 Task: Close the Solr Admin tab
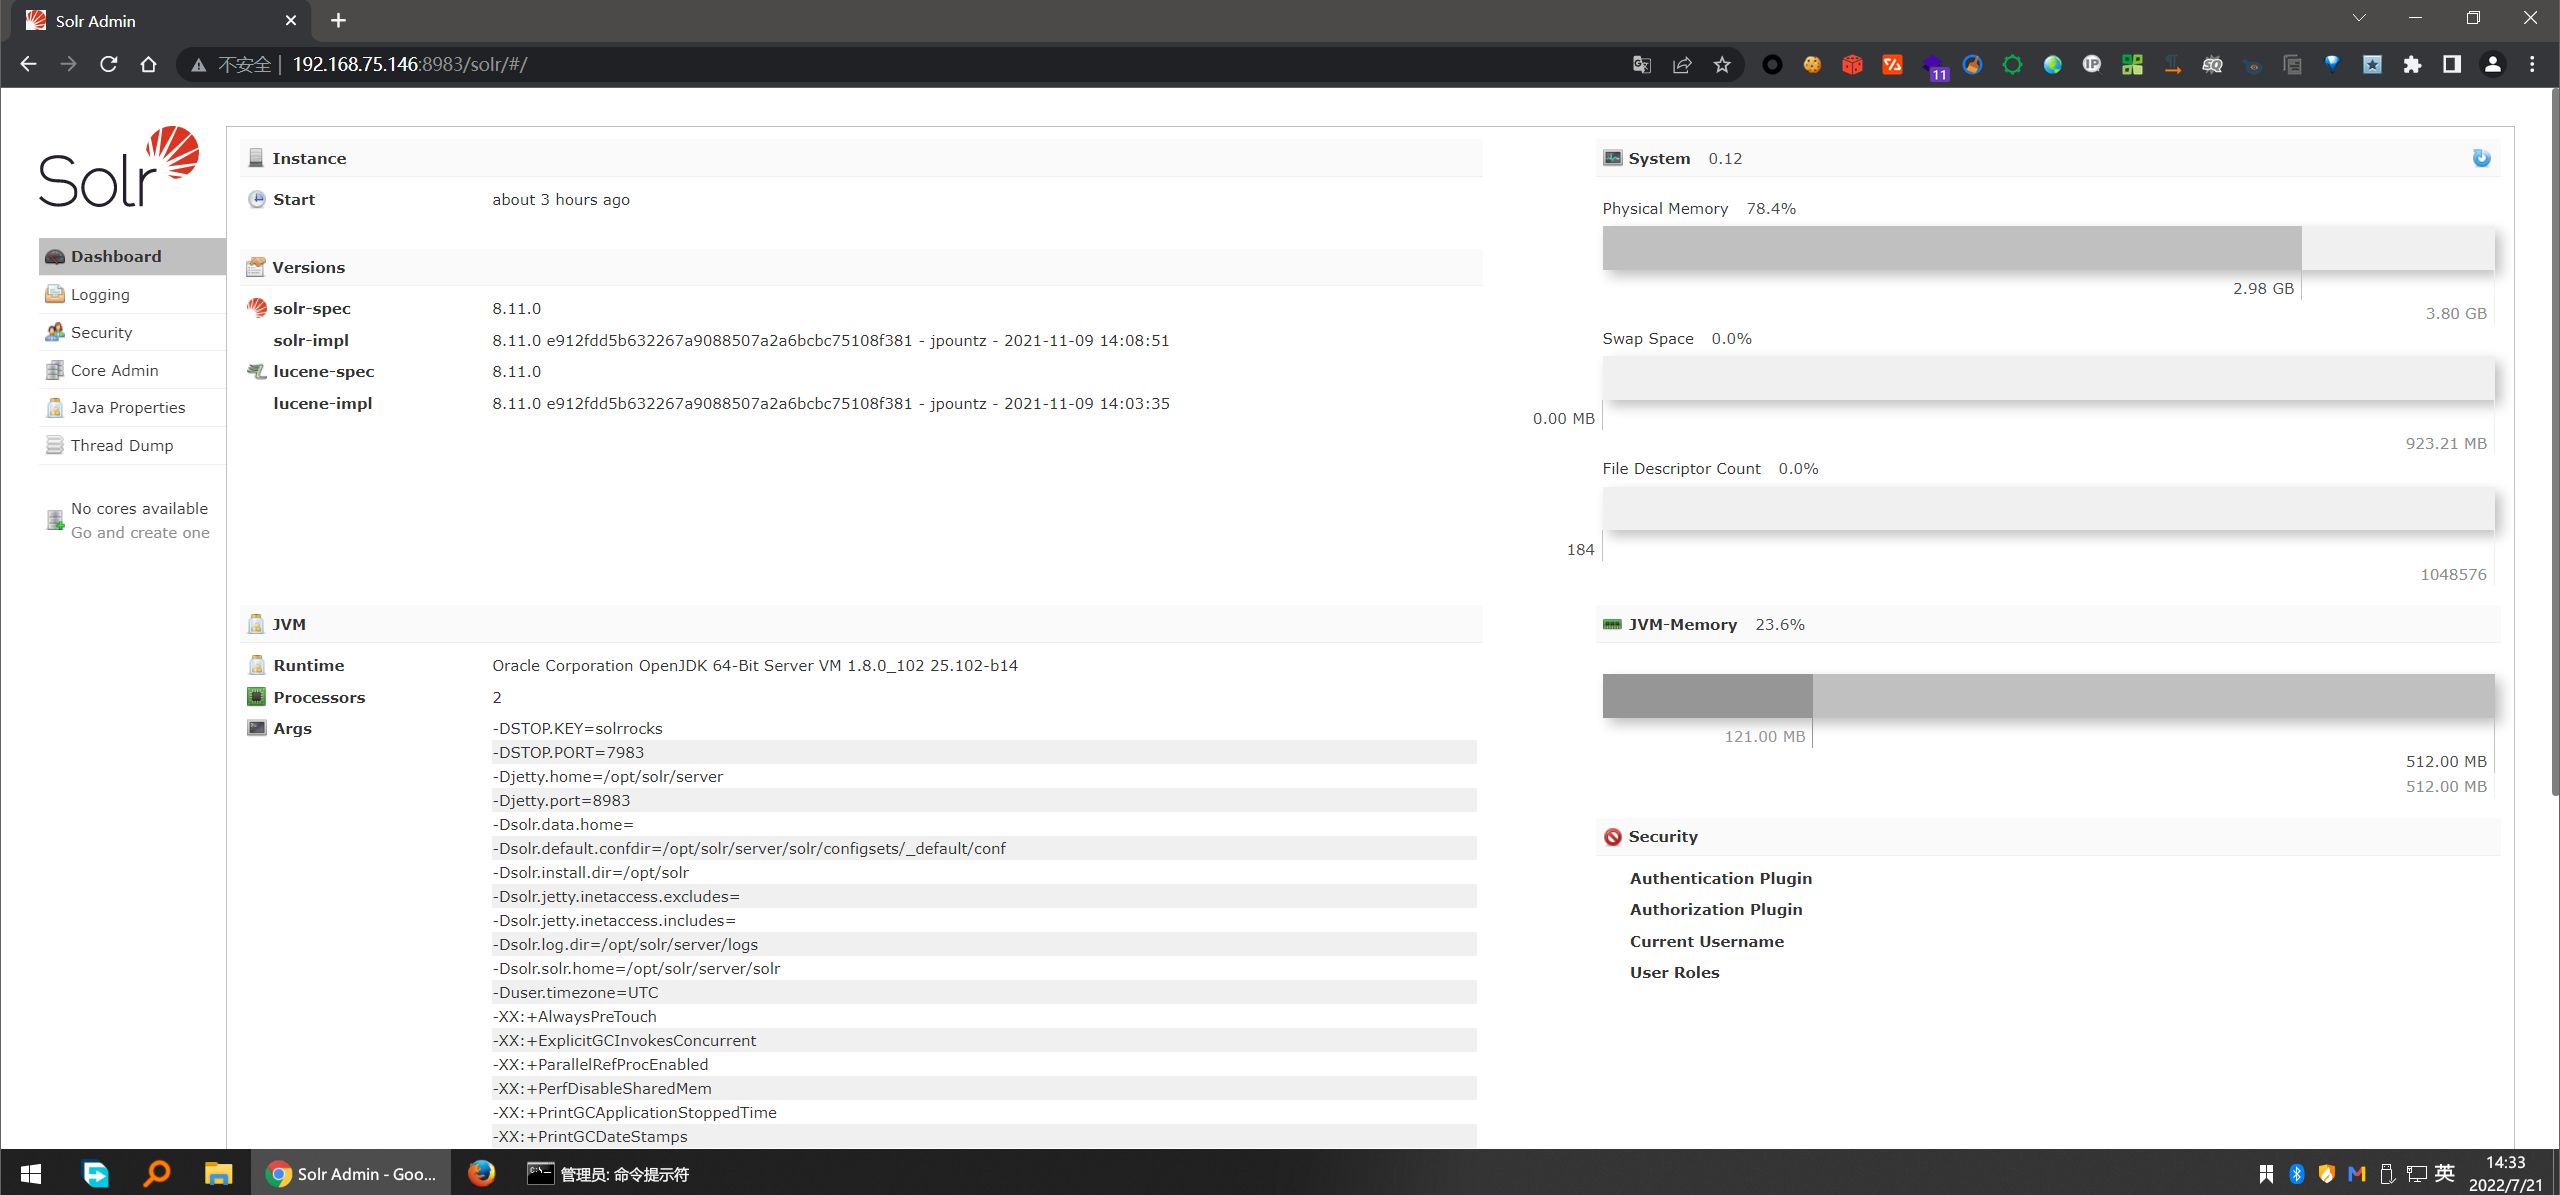pyautogui.click(x=291, y=20)
